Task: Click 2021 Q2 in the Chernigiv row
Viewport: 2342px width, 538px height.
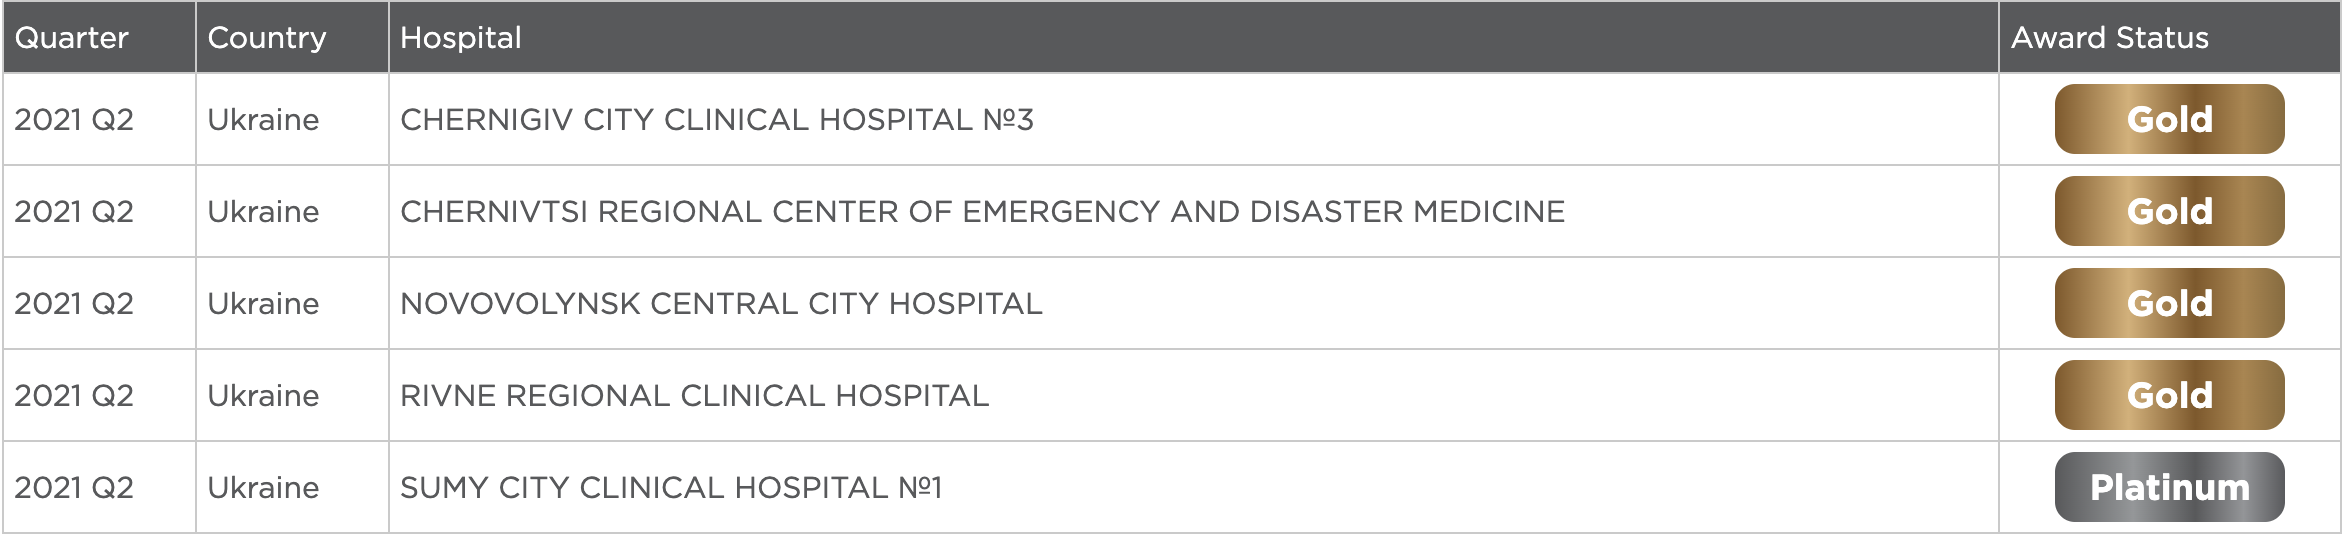Action: [x=74, y=120]
